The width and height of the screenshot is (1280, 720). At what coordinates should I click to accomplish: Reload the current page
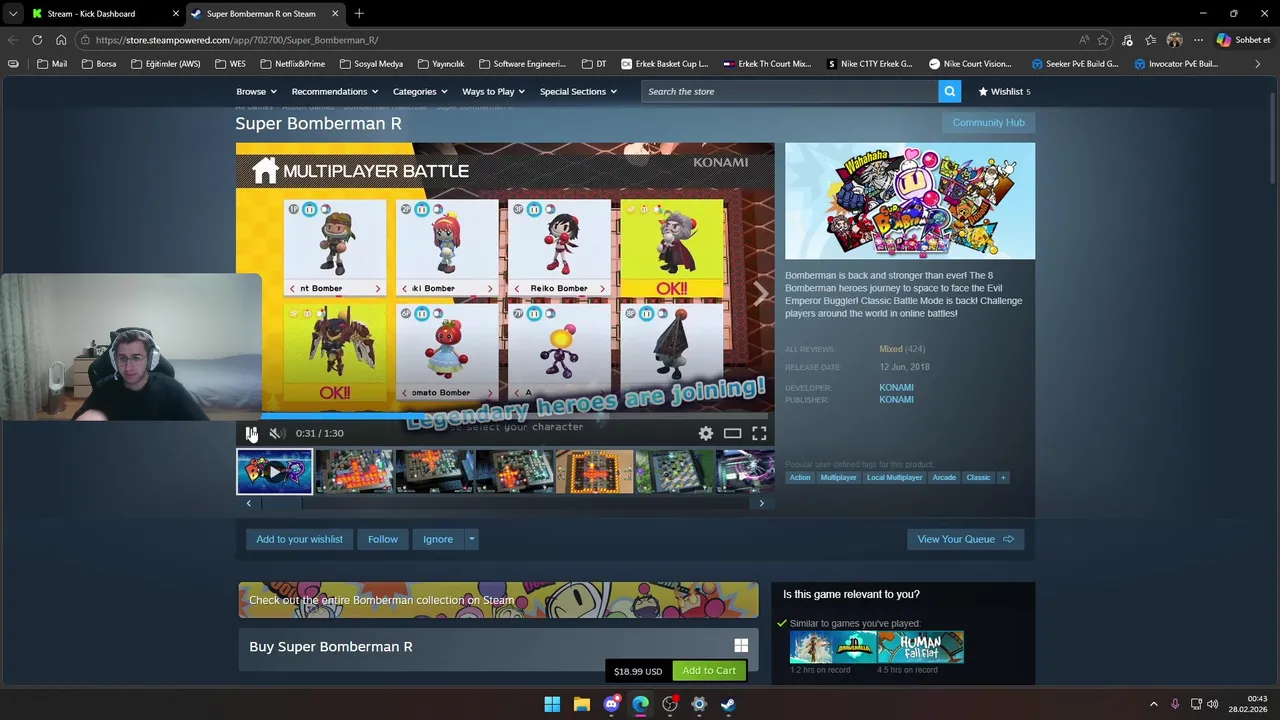tap(37, 40)
